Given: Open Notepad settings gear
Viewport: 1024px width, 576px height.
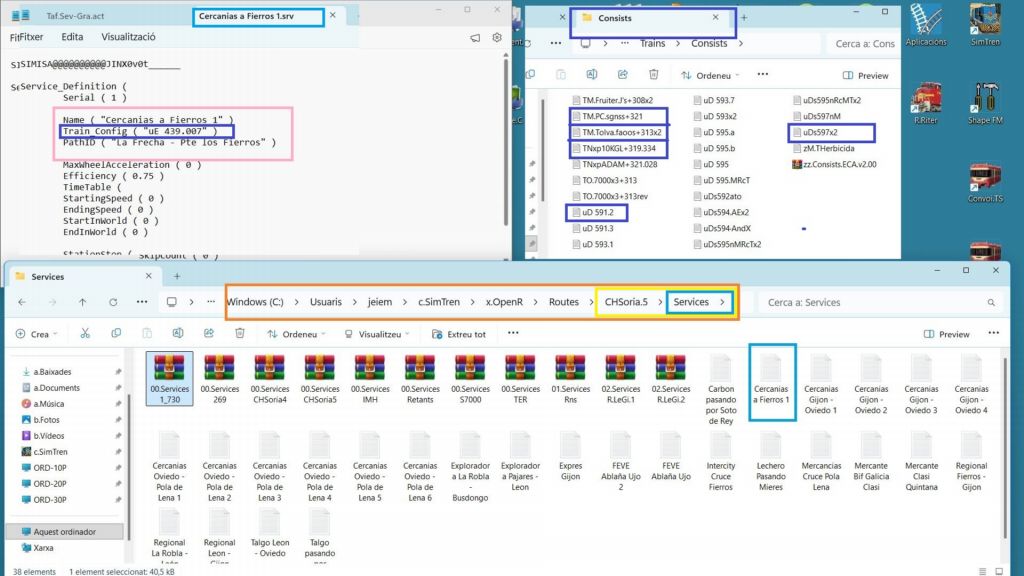Looking at the screenshot, I should click(497, 38).
